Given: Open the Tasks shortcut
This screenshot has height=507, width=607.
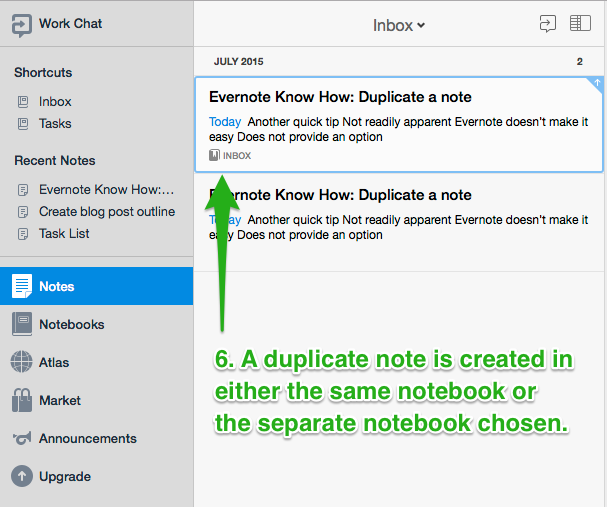Looking at the screenshot, I should coord(55,123).
